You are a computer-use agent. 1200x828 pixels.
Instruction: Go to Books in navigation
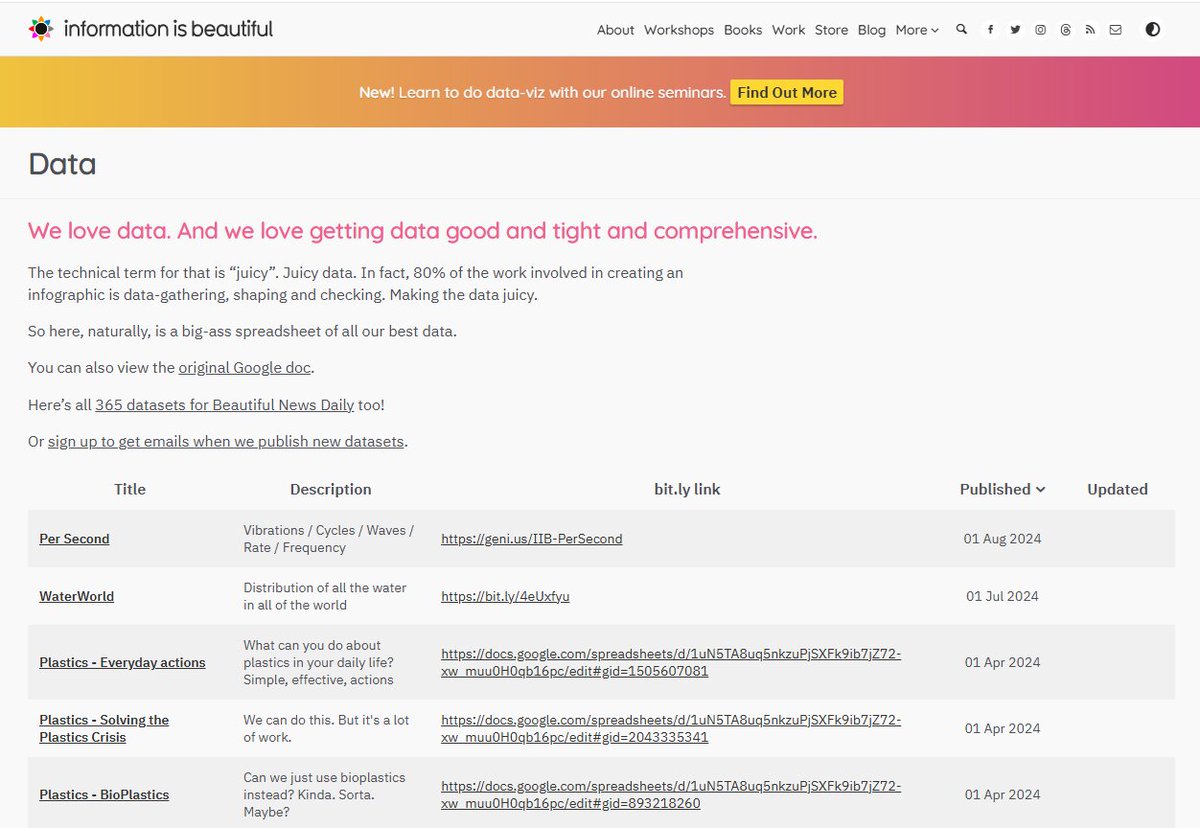point(743,30)
